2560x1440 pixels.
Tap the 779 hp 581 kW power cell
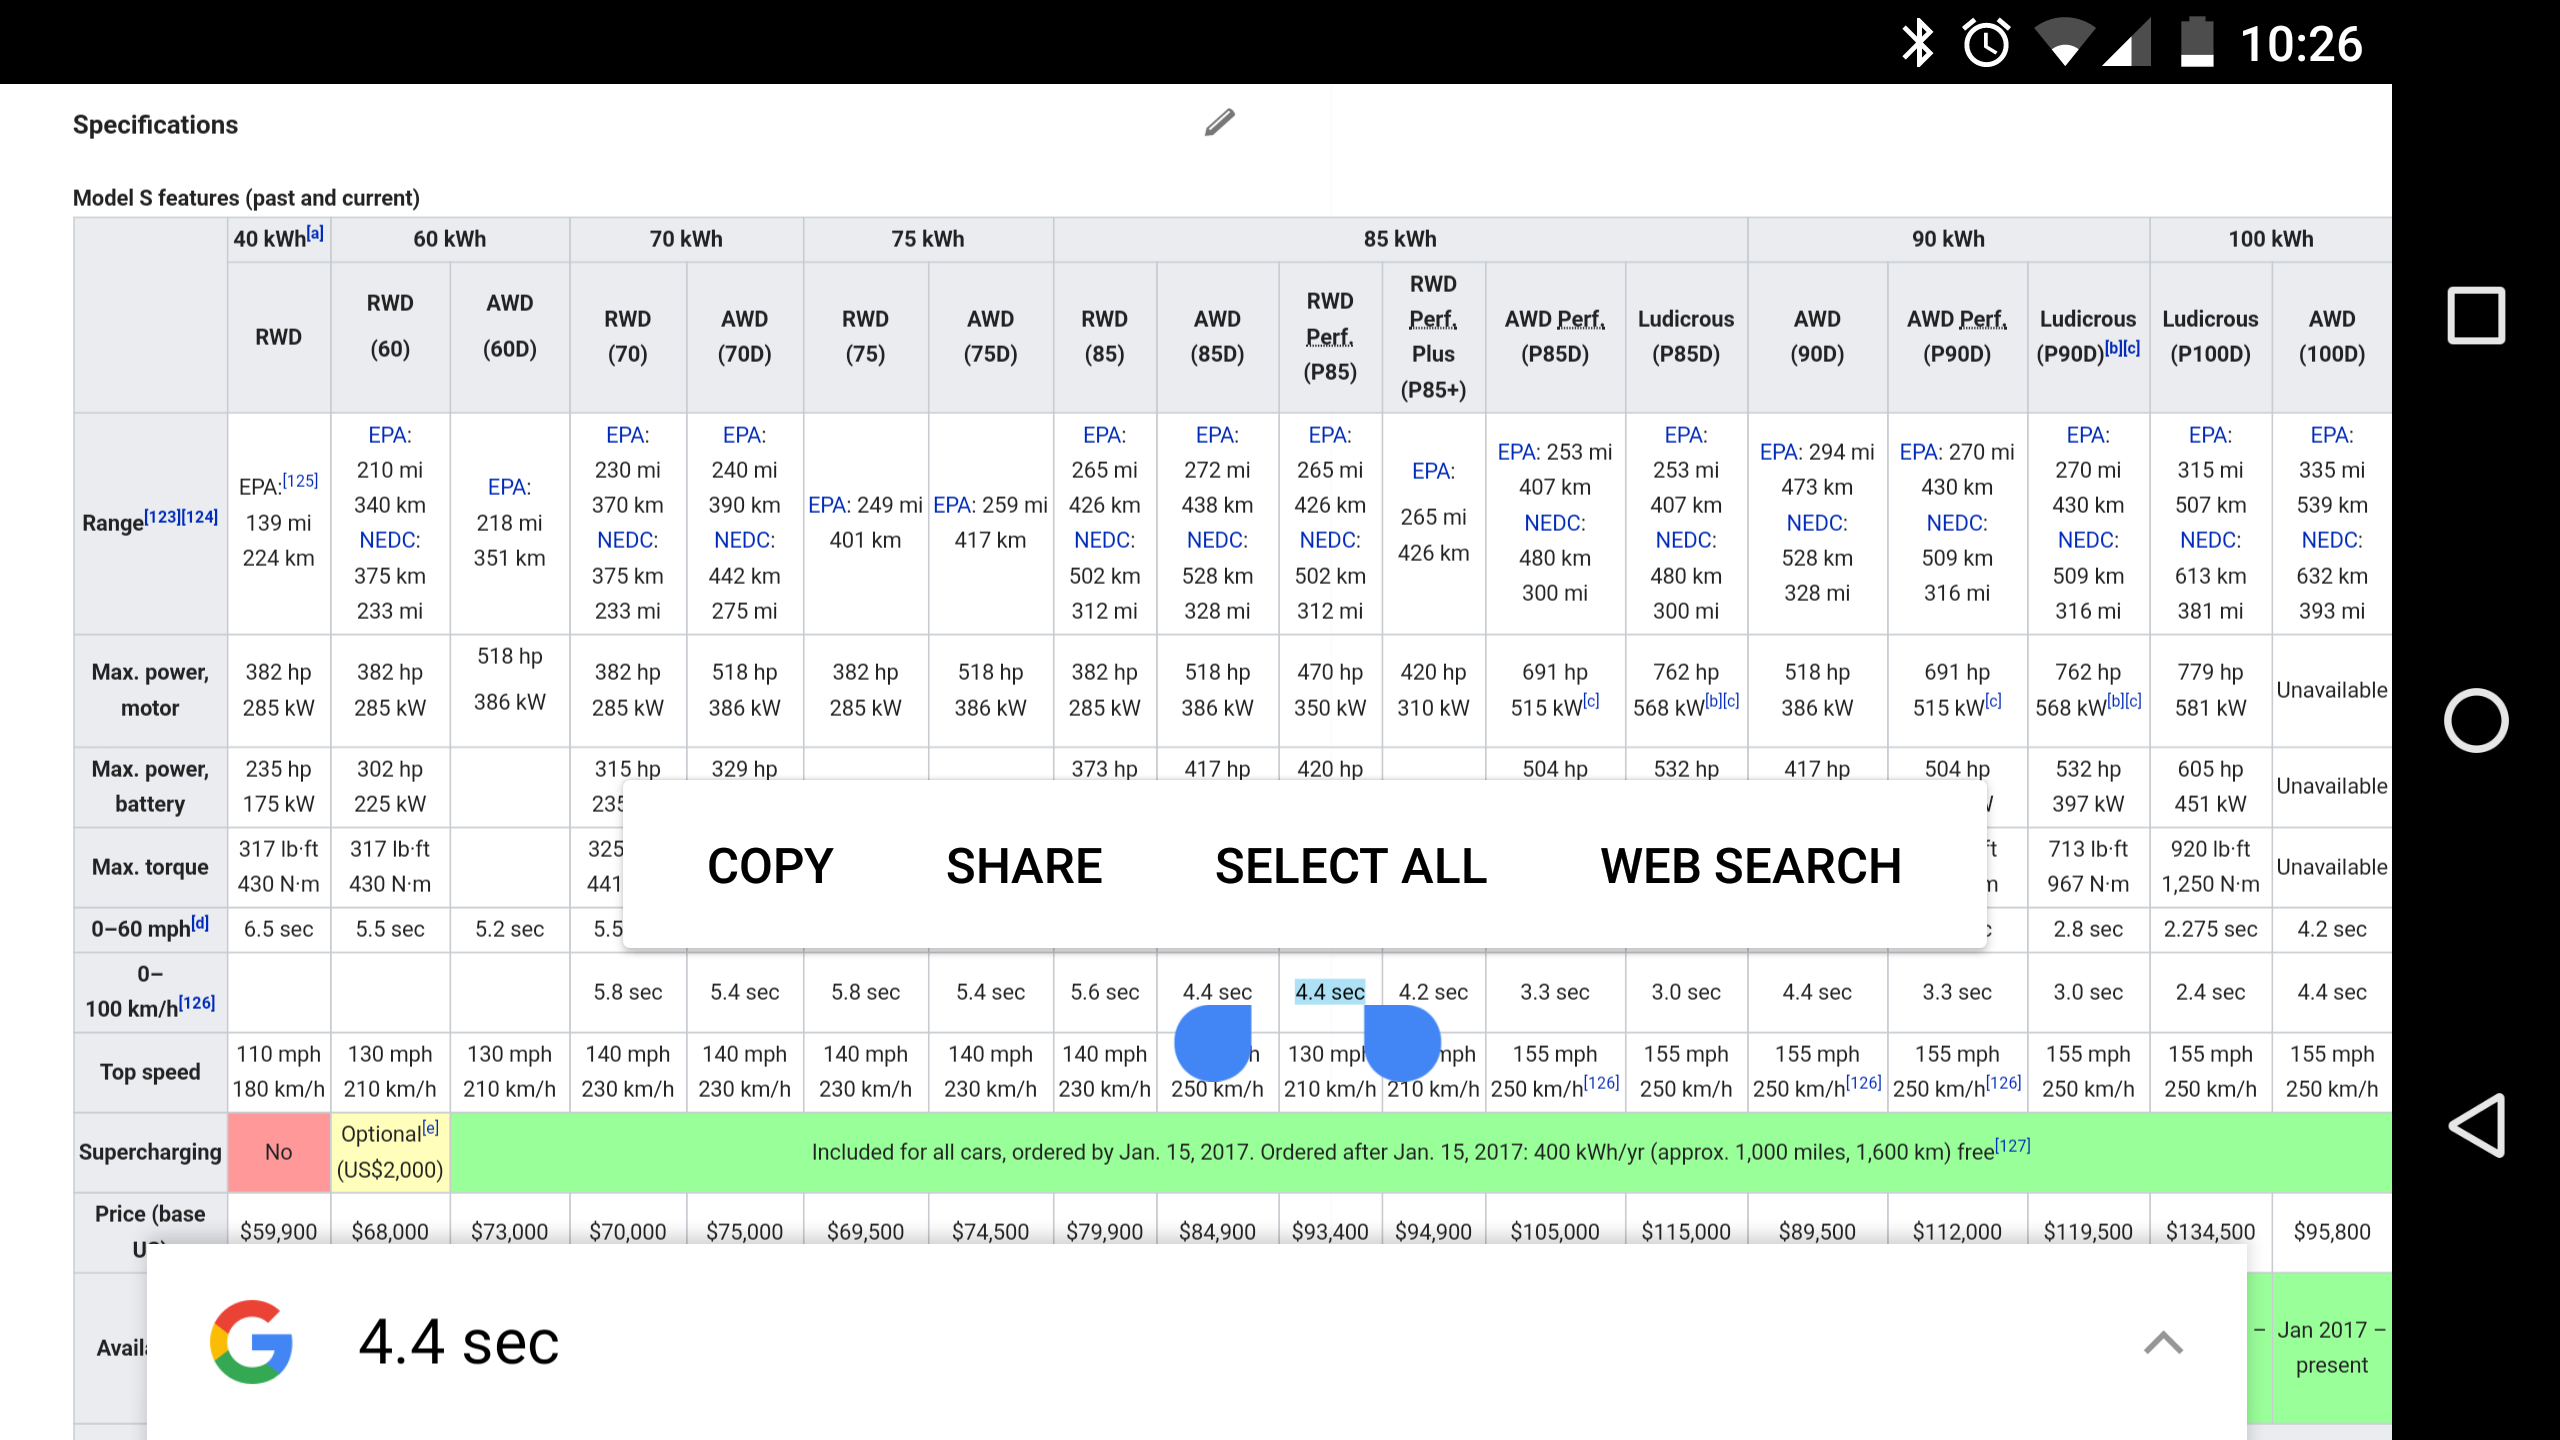coord(2210,690)
